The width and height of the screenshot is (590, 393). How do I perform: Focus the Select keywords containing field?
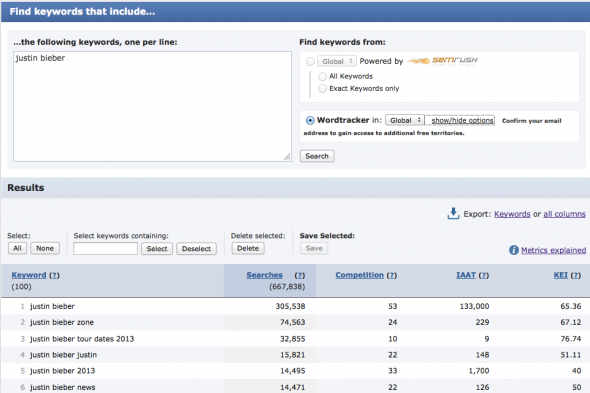(105, 248)
